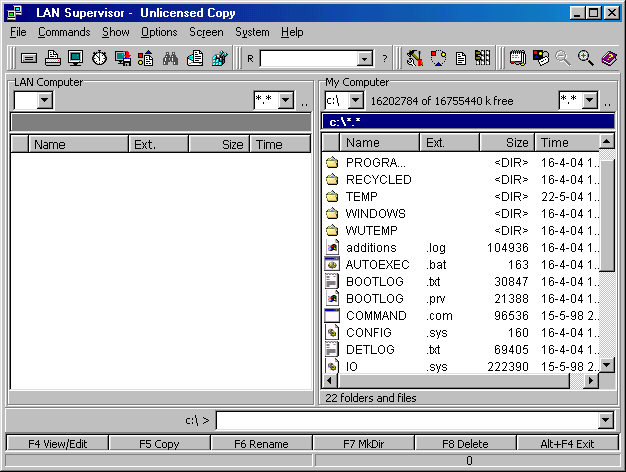The height and width of the screenshot is (472, 626).
Task: Click the monitor icon in the toolbar
Action: (76, 59)
